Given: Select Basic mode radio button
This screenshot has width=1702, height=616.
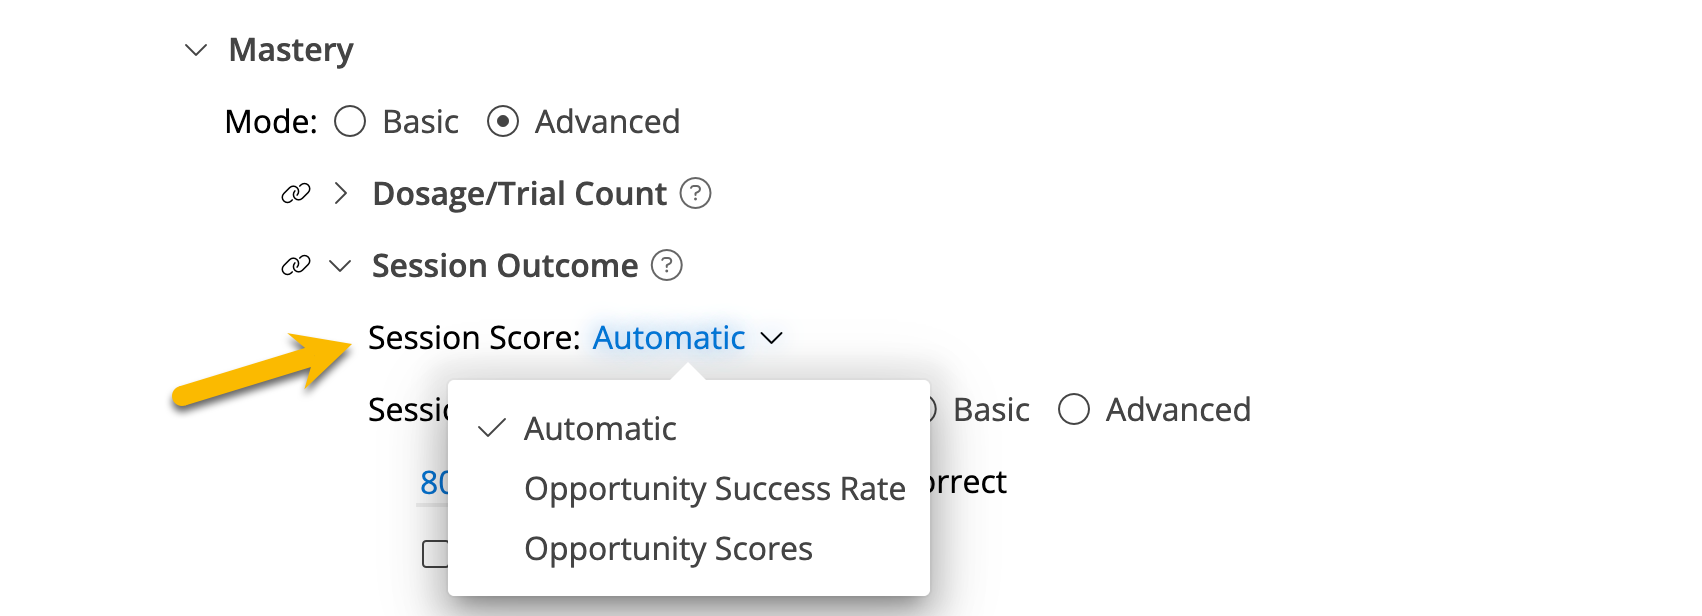Looking at the screenshot, I should coord(350,122).
